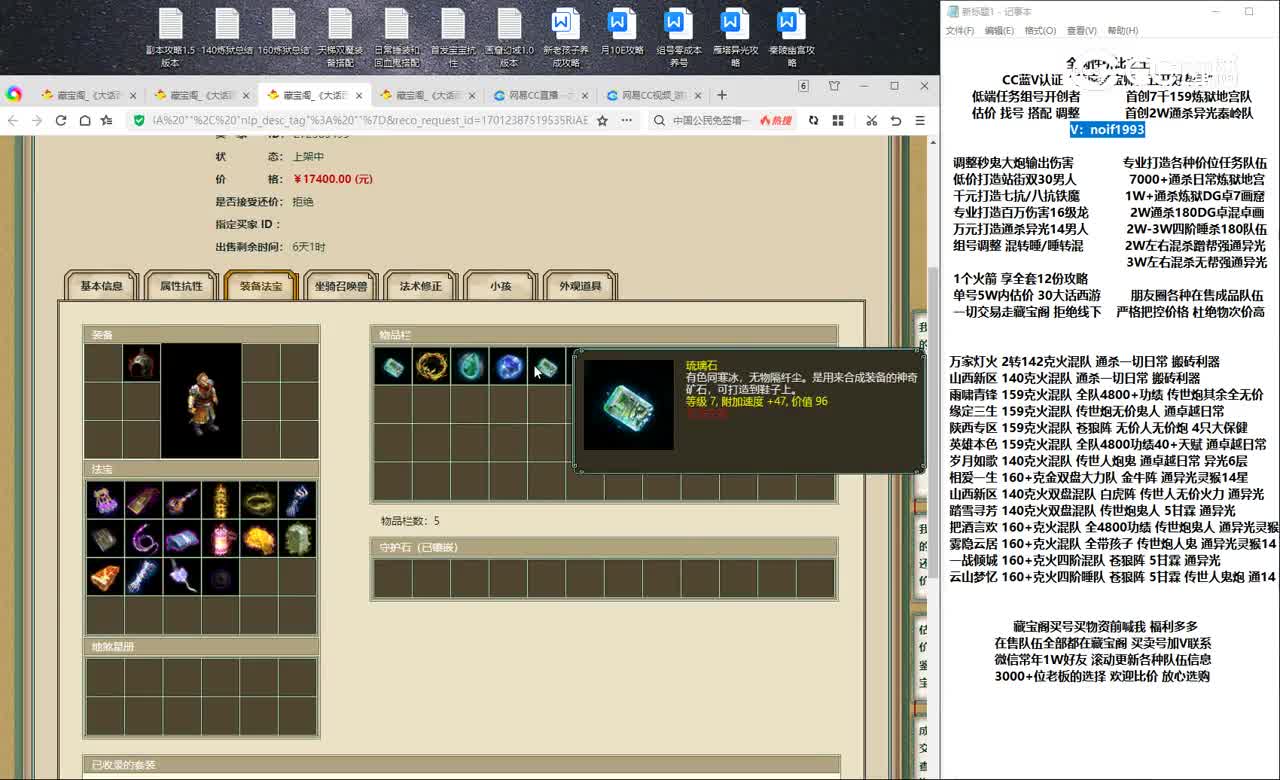Go to browser home page icon
The height and width of the screenshot is (780, 1280).
pyautogui.click(x=84, y=120)
